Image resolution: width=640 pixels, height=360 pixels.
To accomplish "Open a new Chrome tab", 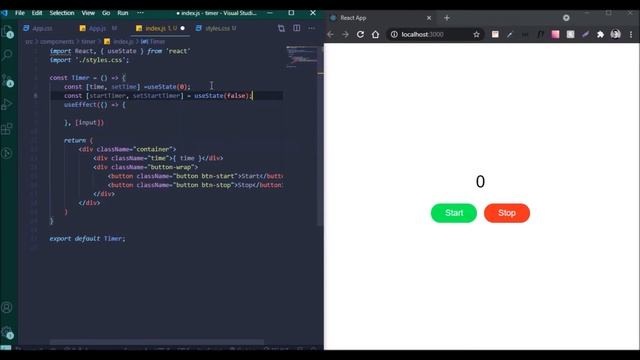I will point(447,18).
